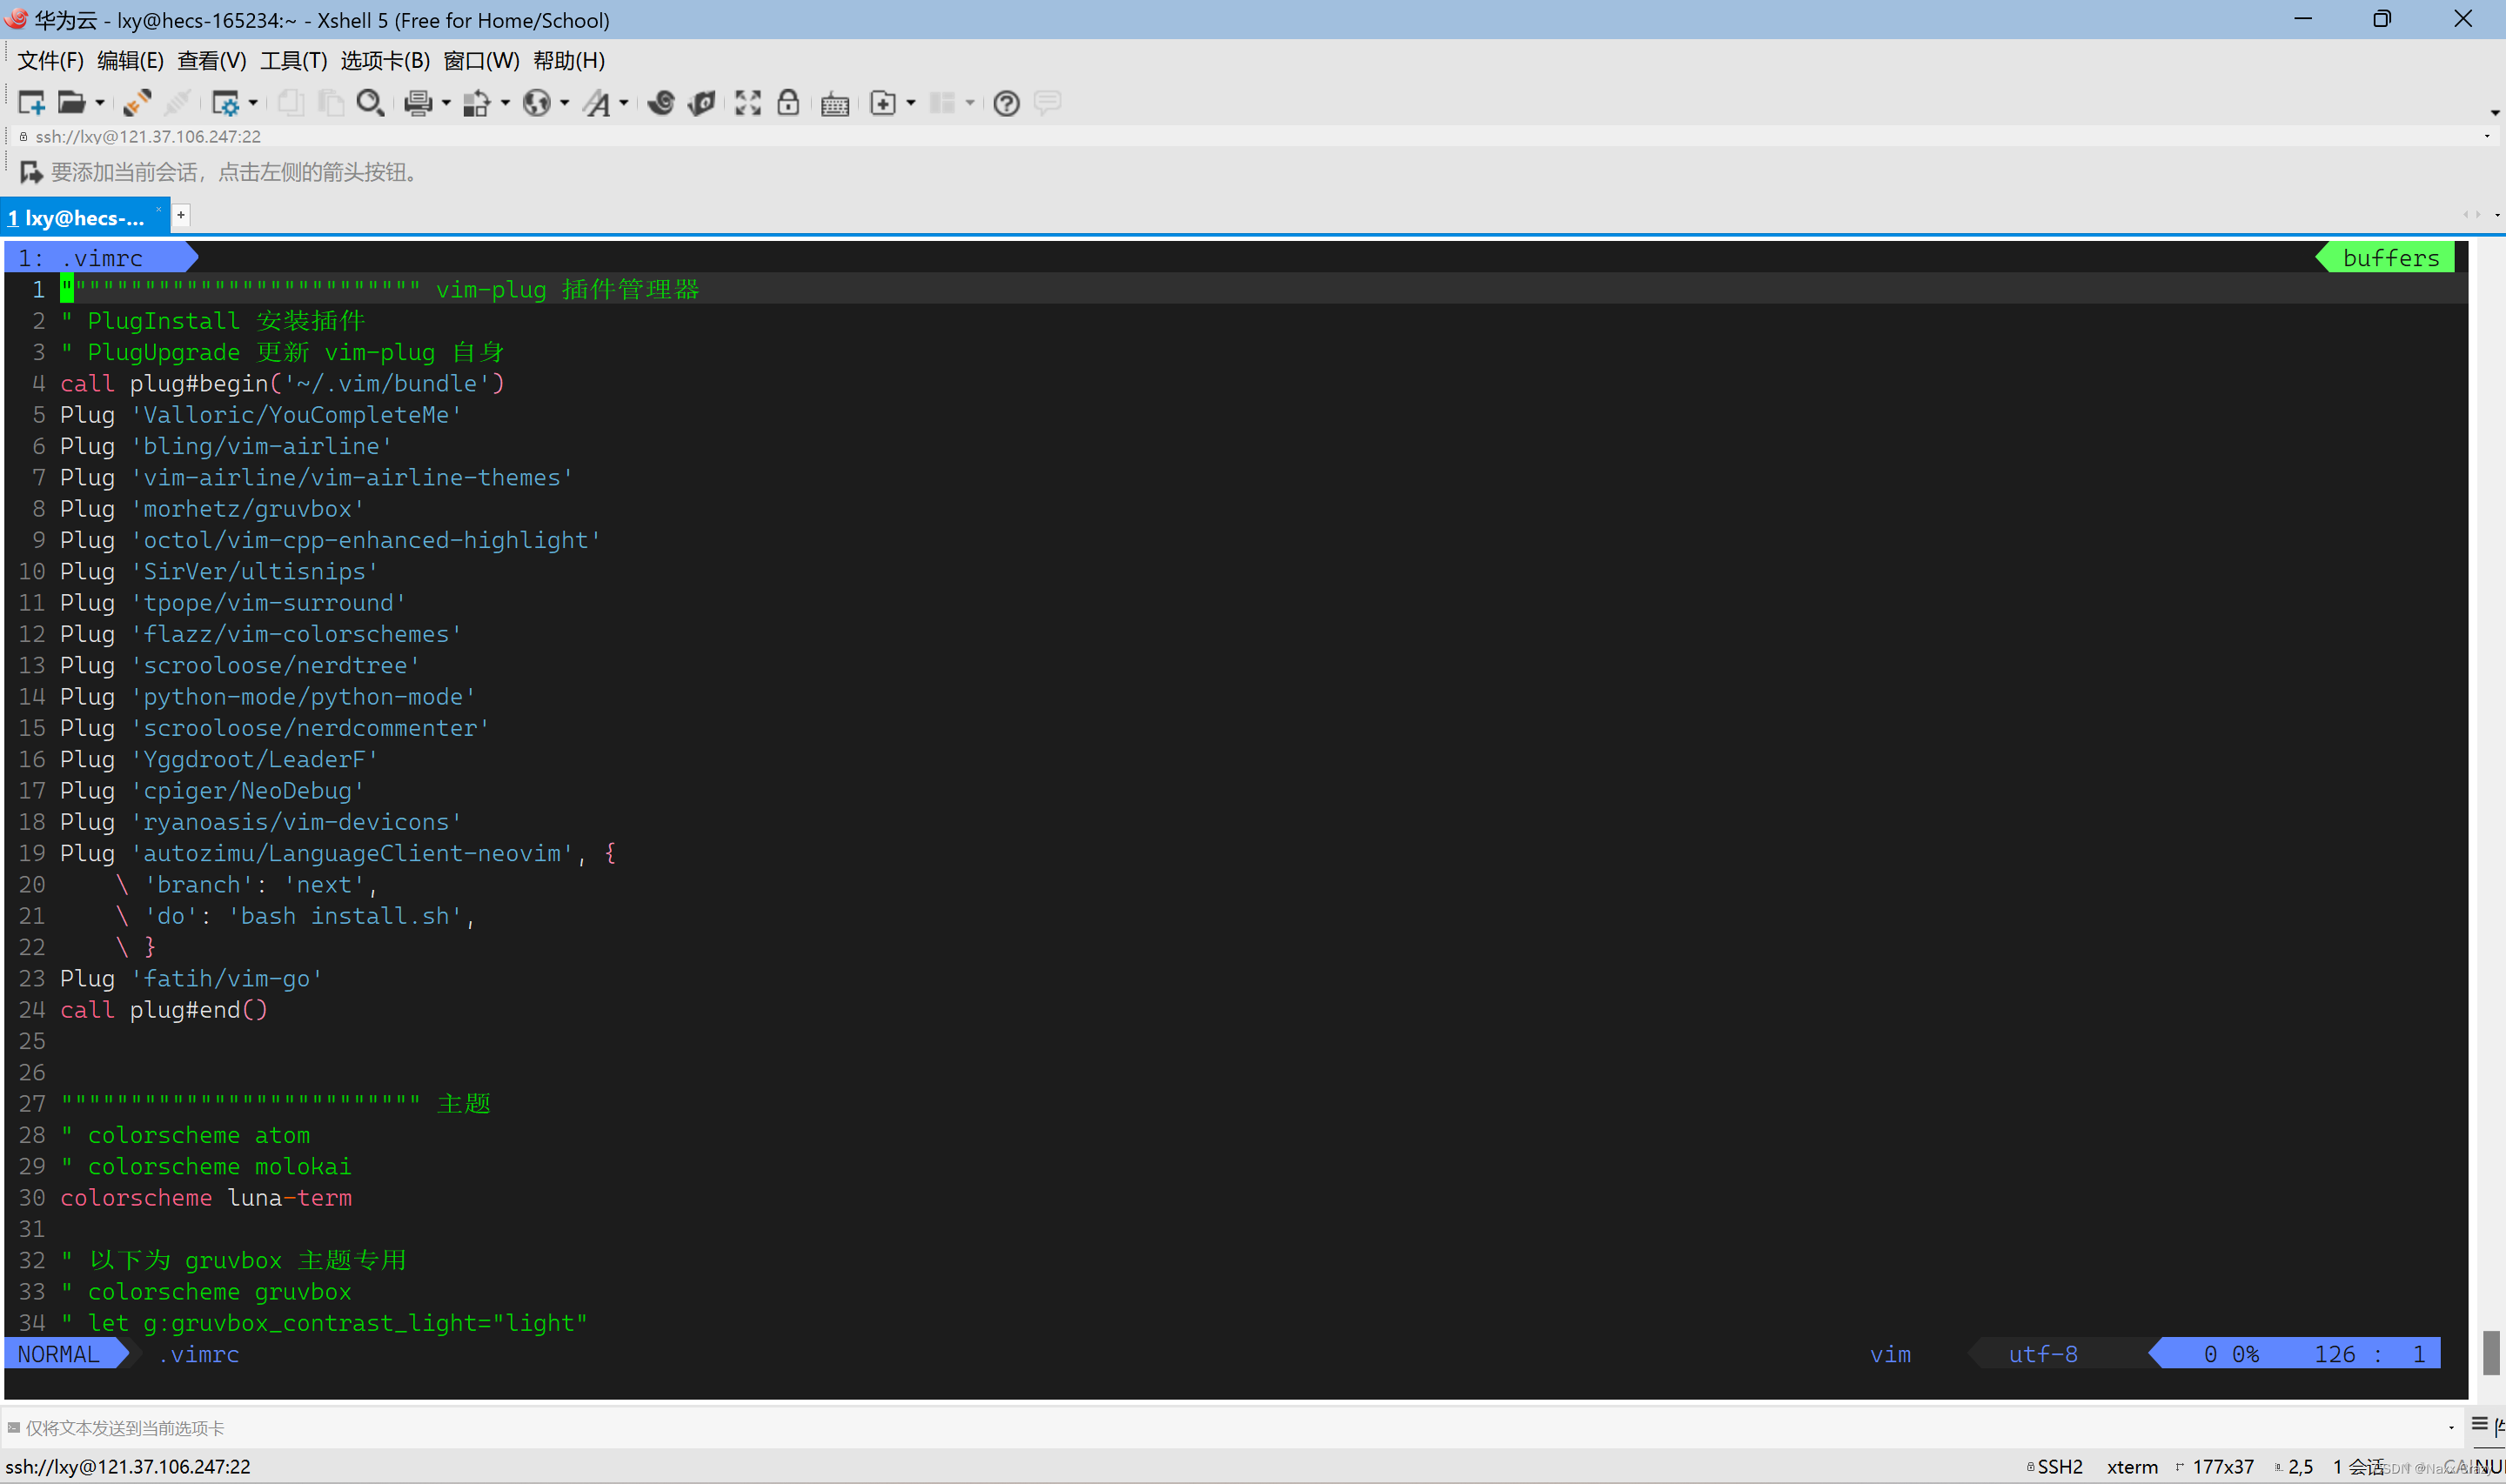The image size is (2506, 1484).
Task: Open a new tab with the plus button
Action: click(181, 216)
